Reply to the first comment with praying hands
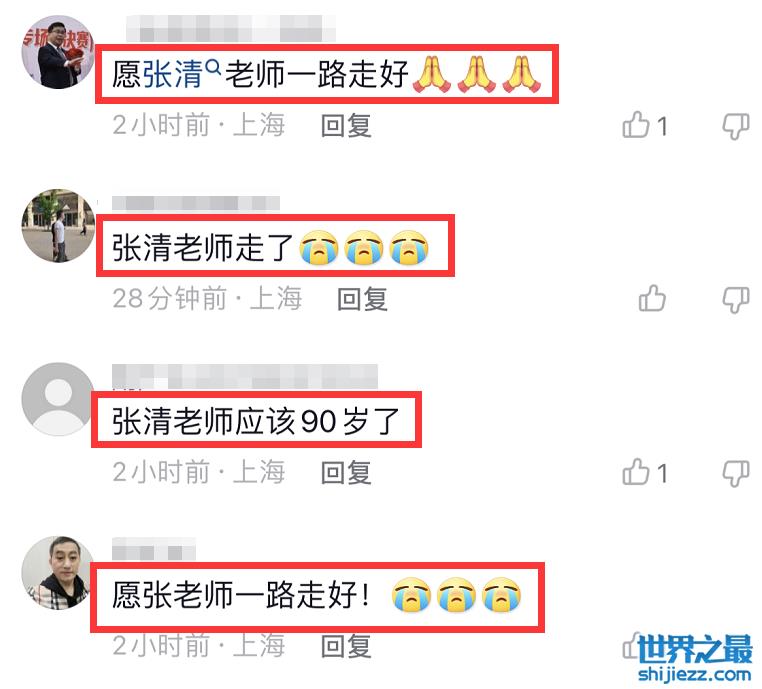762x689 pixels. [x=346, y=126]
